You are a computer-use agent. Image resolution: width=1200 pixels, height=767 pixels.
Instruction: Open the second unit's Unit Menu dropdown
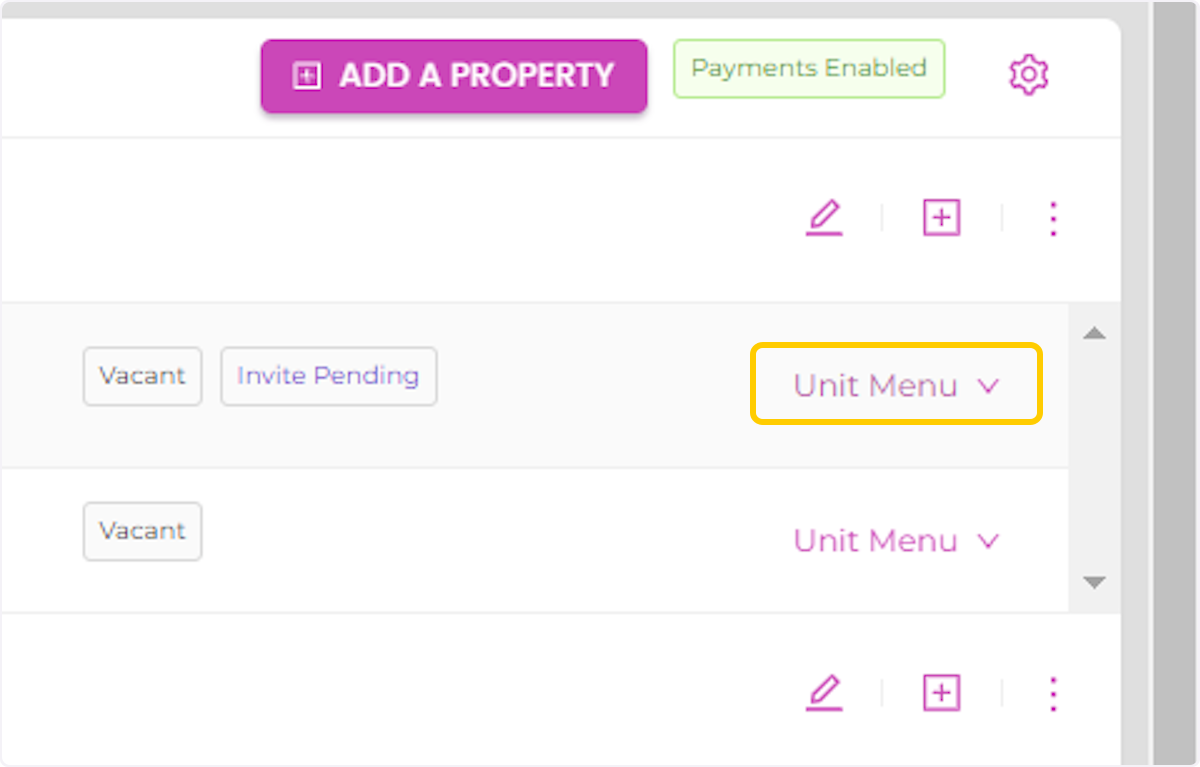(895, 541)
